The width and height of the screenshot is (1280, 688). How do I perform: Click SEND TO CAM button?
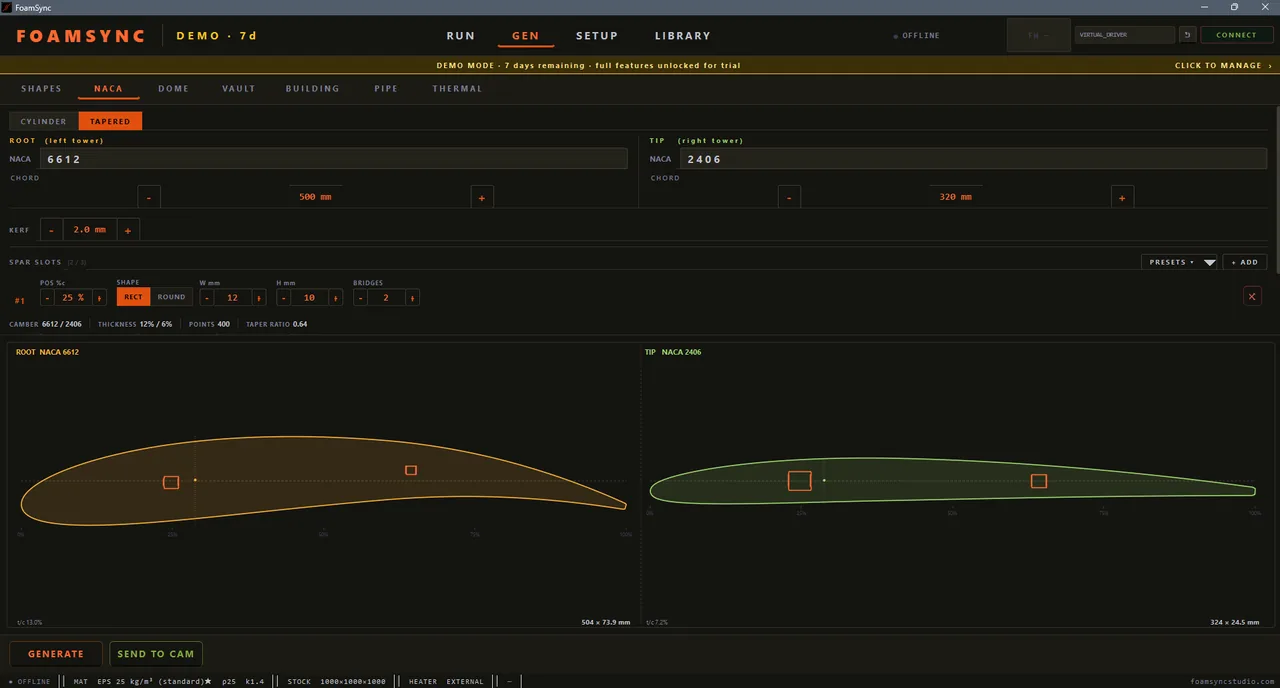click(156, 654)
